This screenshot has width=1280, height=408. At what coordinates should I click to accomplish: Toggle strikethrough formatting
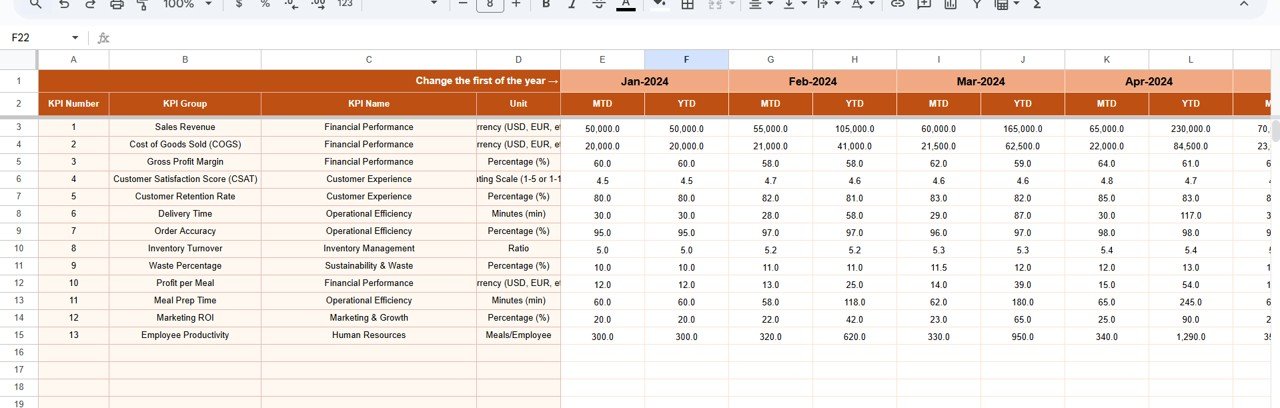(x=598, y=4)
